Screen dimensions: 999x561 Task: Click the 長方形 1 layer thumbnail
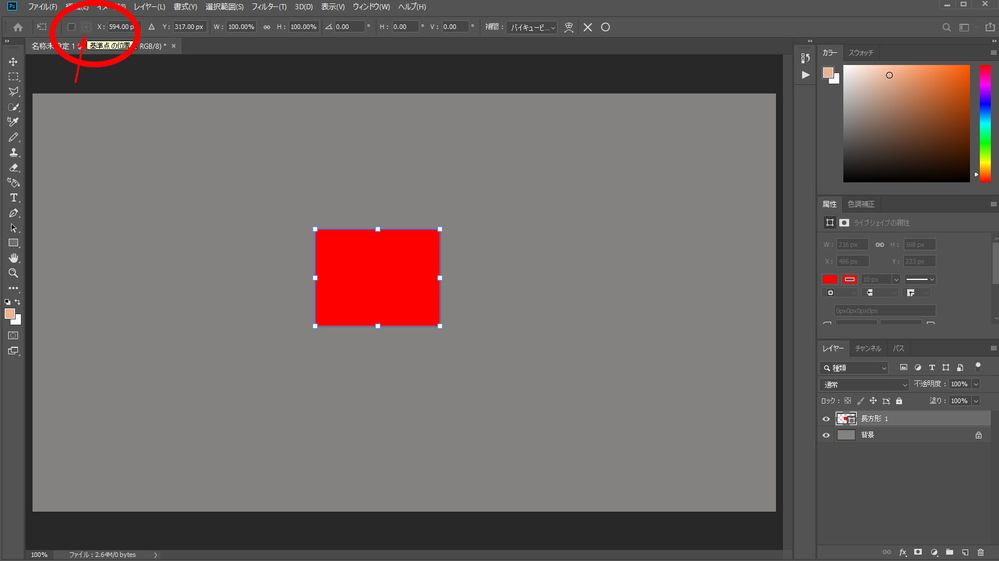(x=846, y=419)
